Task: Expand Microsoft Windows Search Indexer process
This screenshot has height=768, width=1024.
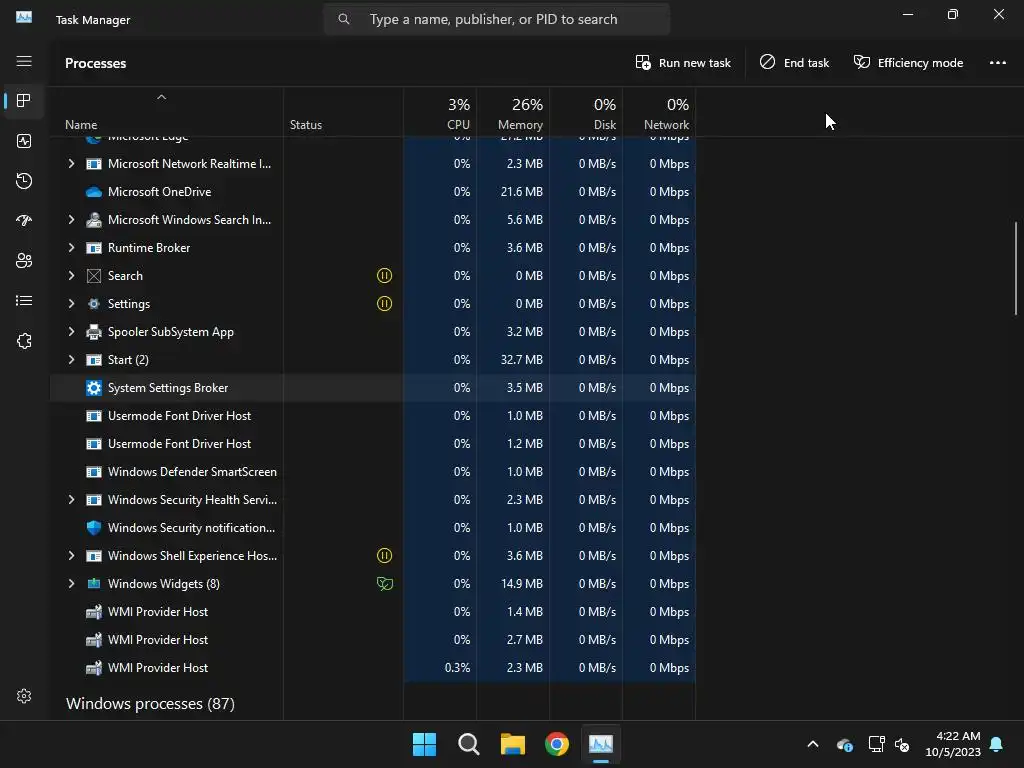Action: (71, 220)
